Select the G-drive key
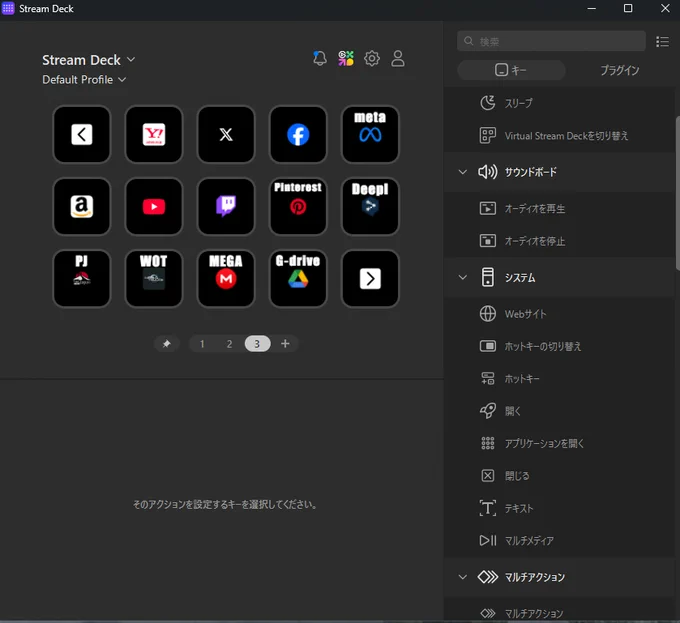Image resolution: width=680 pixels, height=623 pixels. (298, 278)
